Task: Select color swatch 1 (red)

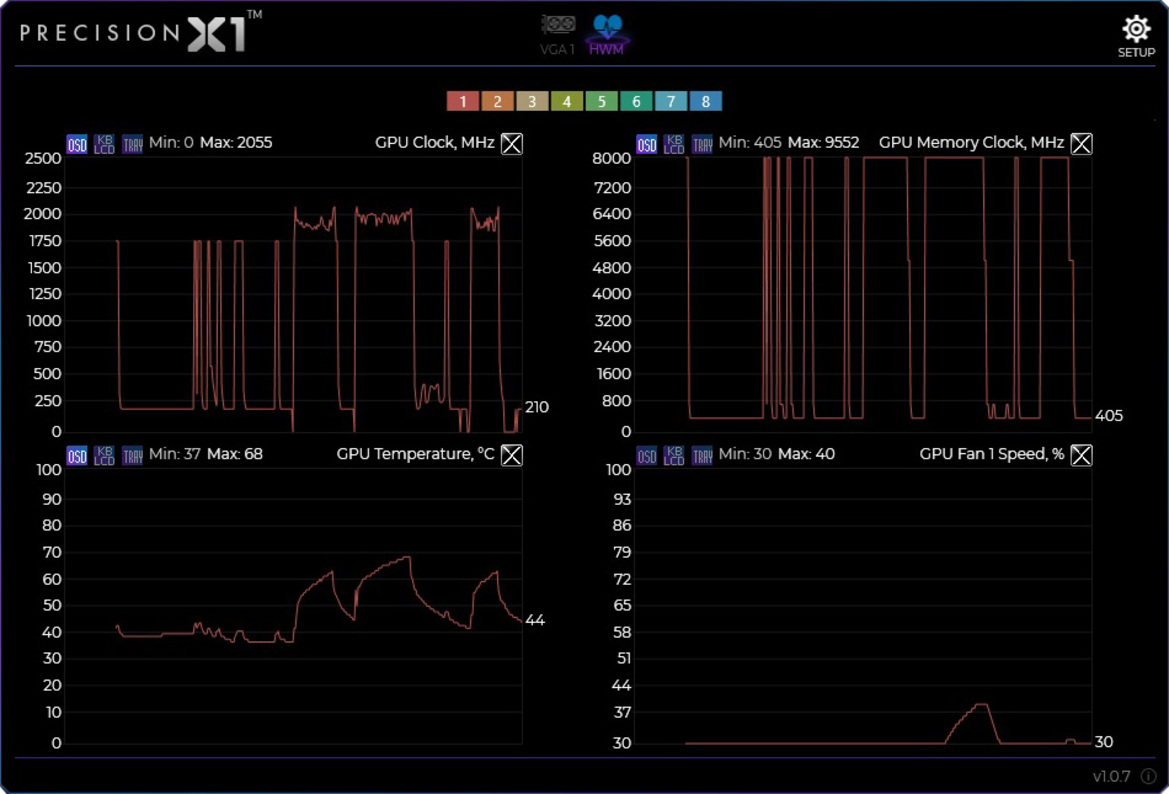Action: (x=463, y=101)
